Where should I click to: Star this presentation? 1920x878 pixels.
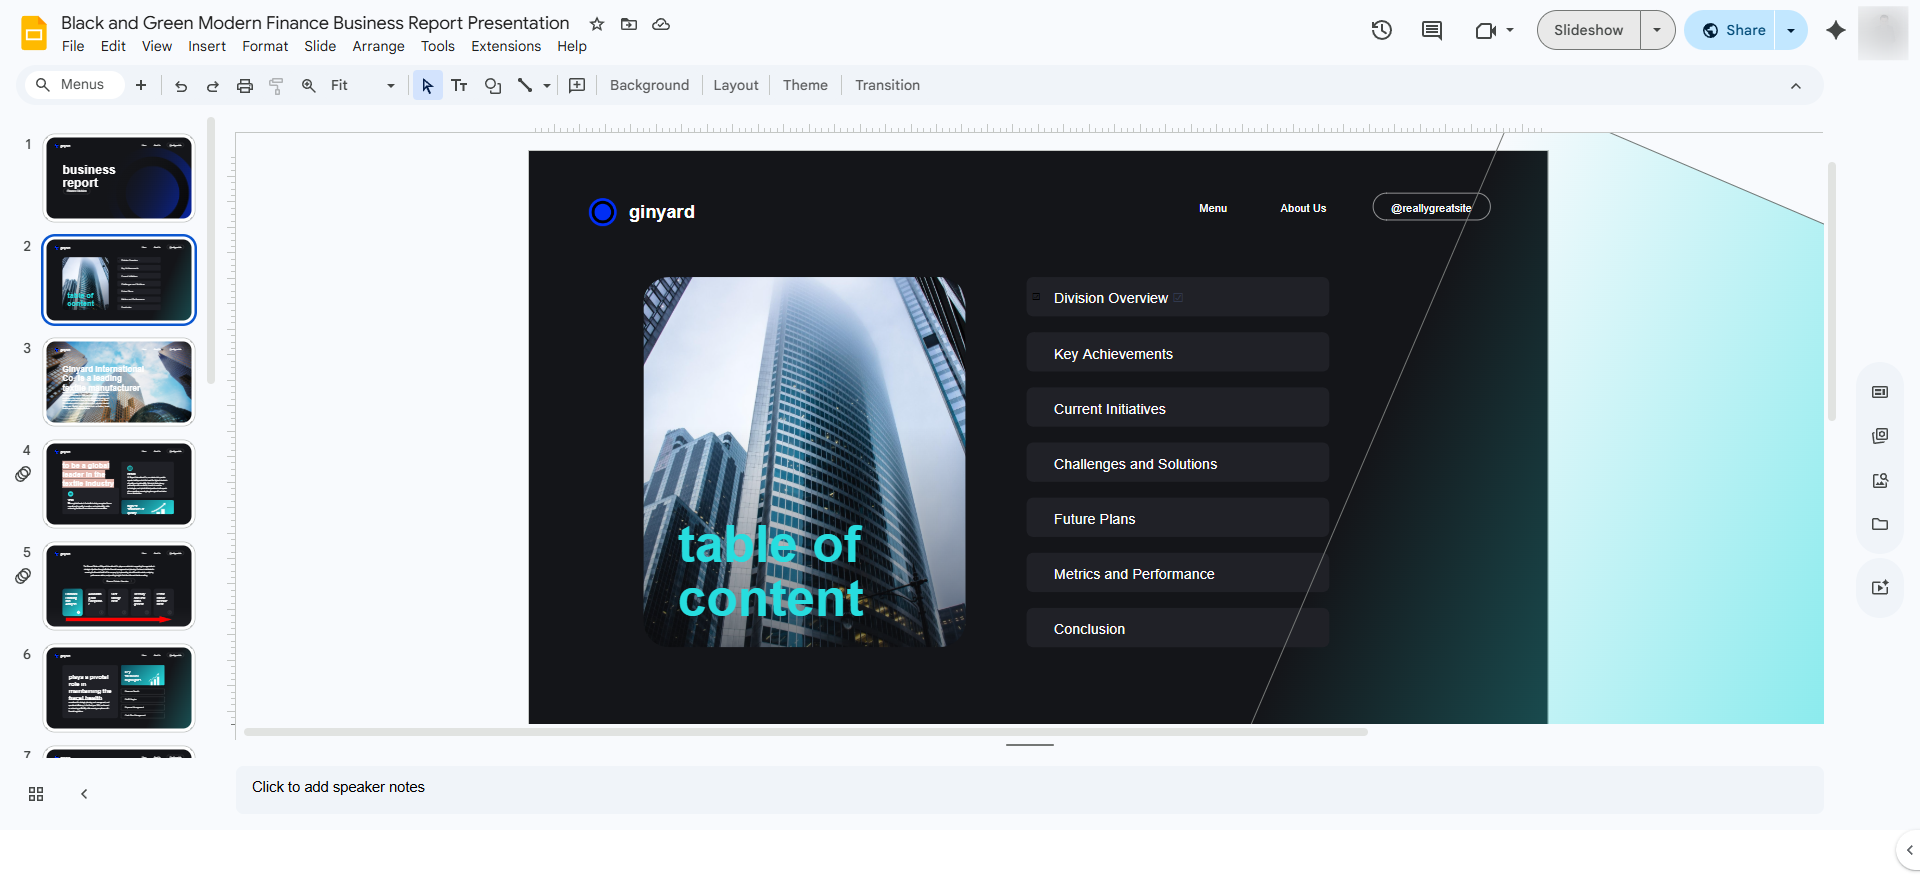tap(597, 24)
